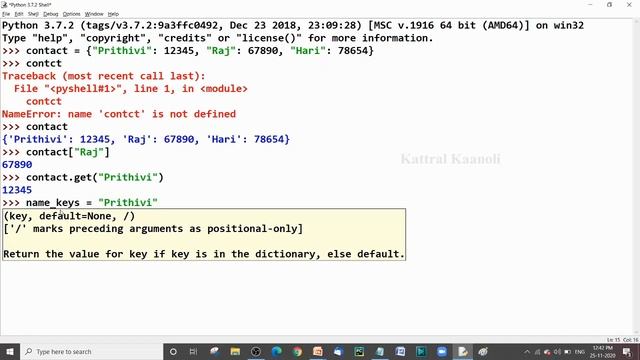Click the ENG language indicator
The height and width of the screenshot is (360, 640).
(580, 352)
